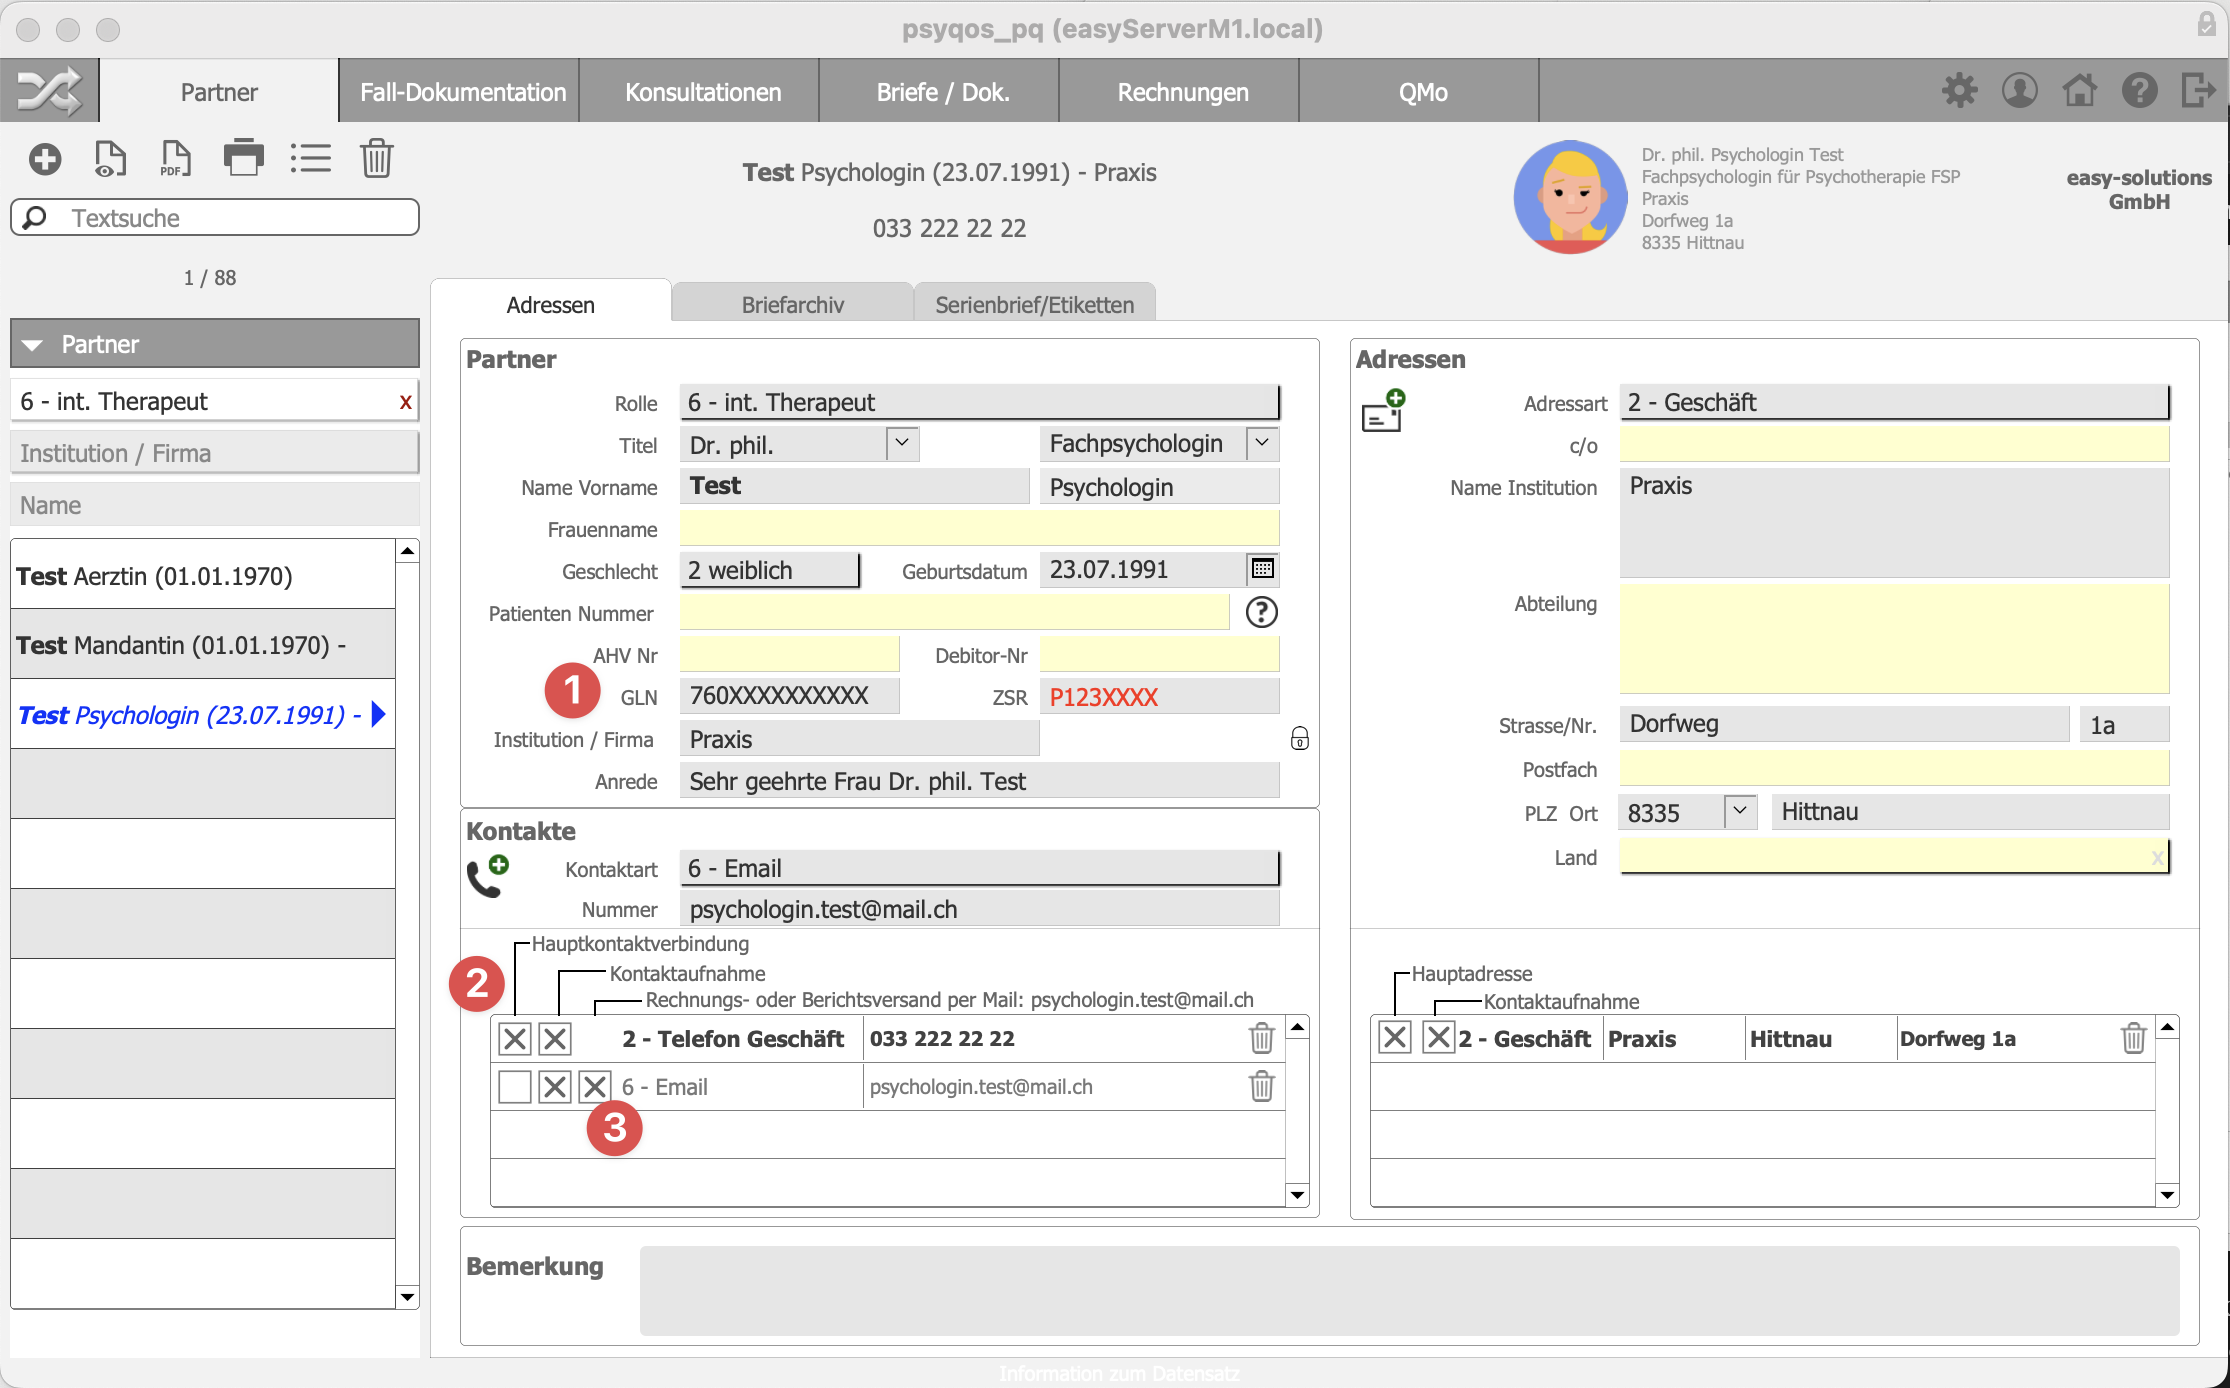Add a new address with card plus icon
The image size is (2230, 1388).
tap(1384, 410)
